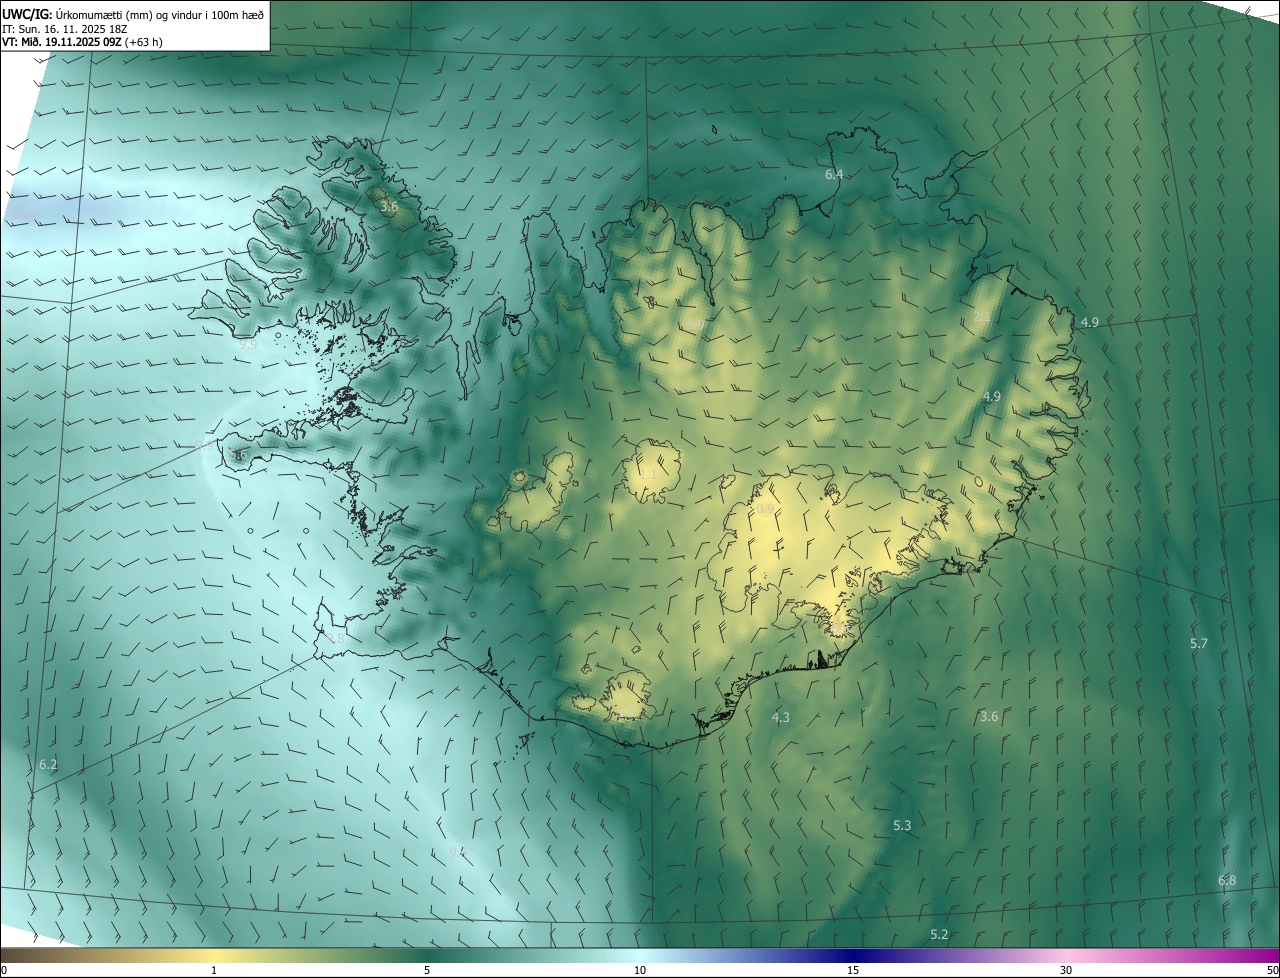Click the 1.1 value label on the glacier
The width and height of the screenshot is (1280, 978).
point(648,474)
